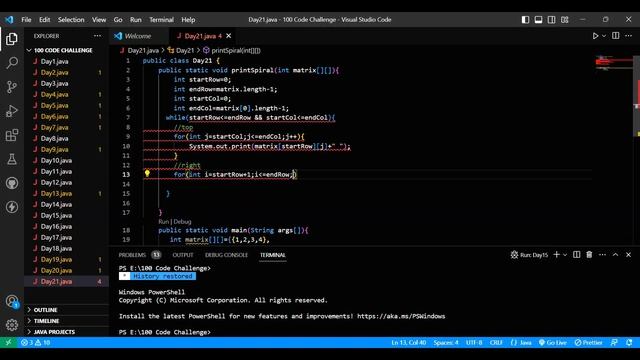Select Spaces: 4 indentation setting
The image size is (640, 360).
pos(446,342)
